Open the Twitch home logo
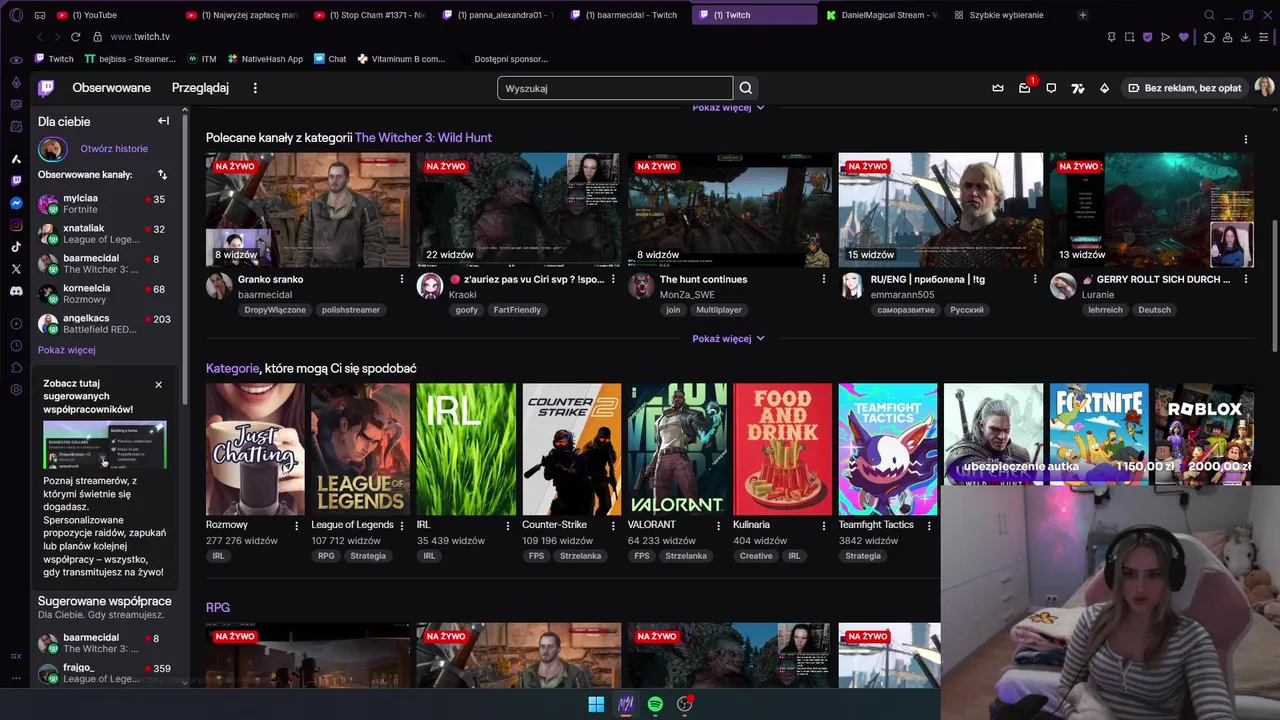Screen dimensions: 1280x720 tap(46, 88)
